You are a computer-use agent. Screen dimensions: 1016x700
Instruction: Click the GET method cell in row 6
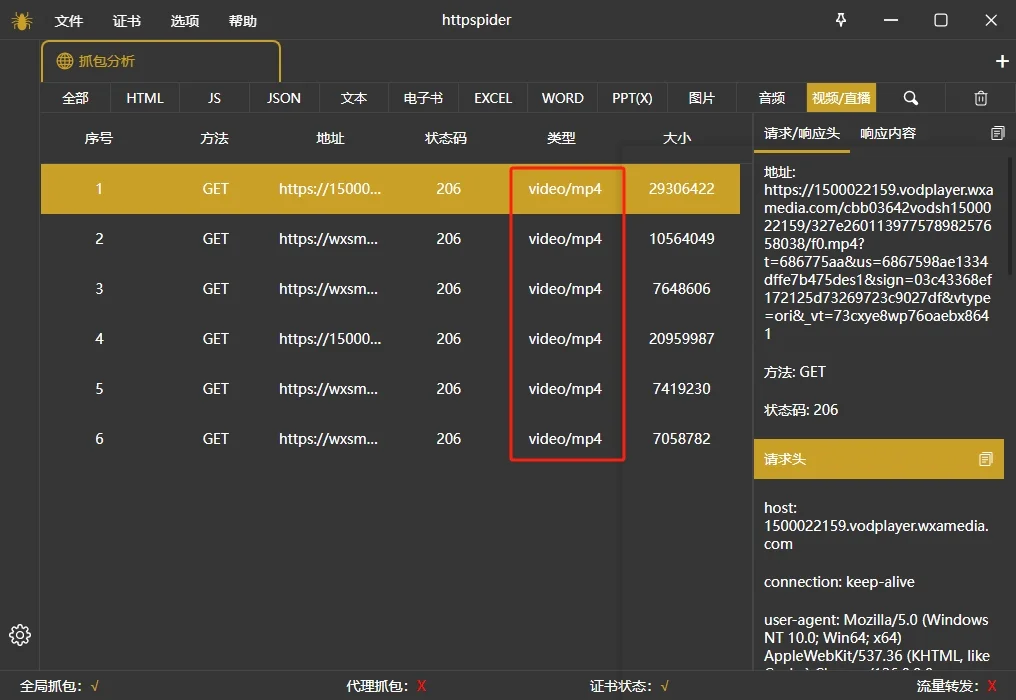click(216, 438)
